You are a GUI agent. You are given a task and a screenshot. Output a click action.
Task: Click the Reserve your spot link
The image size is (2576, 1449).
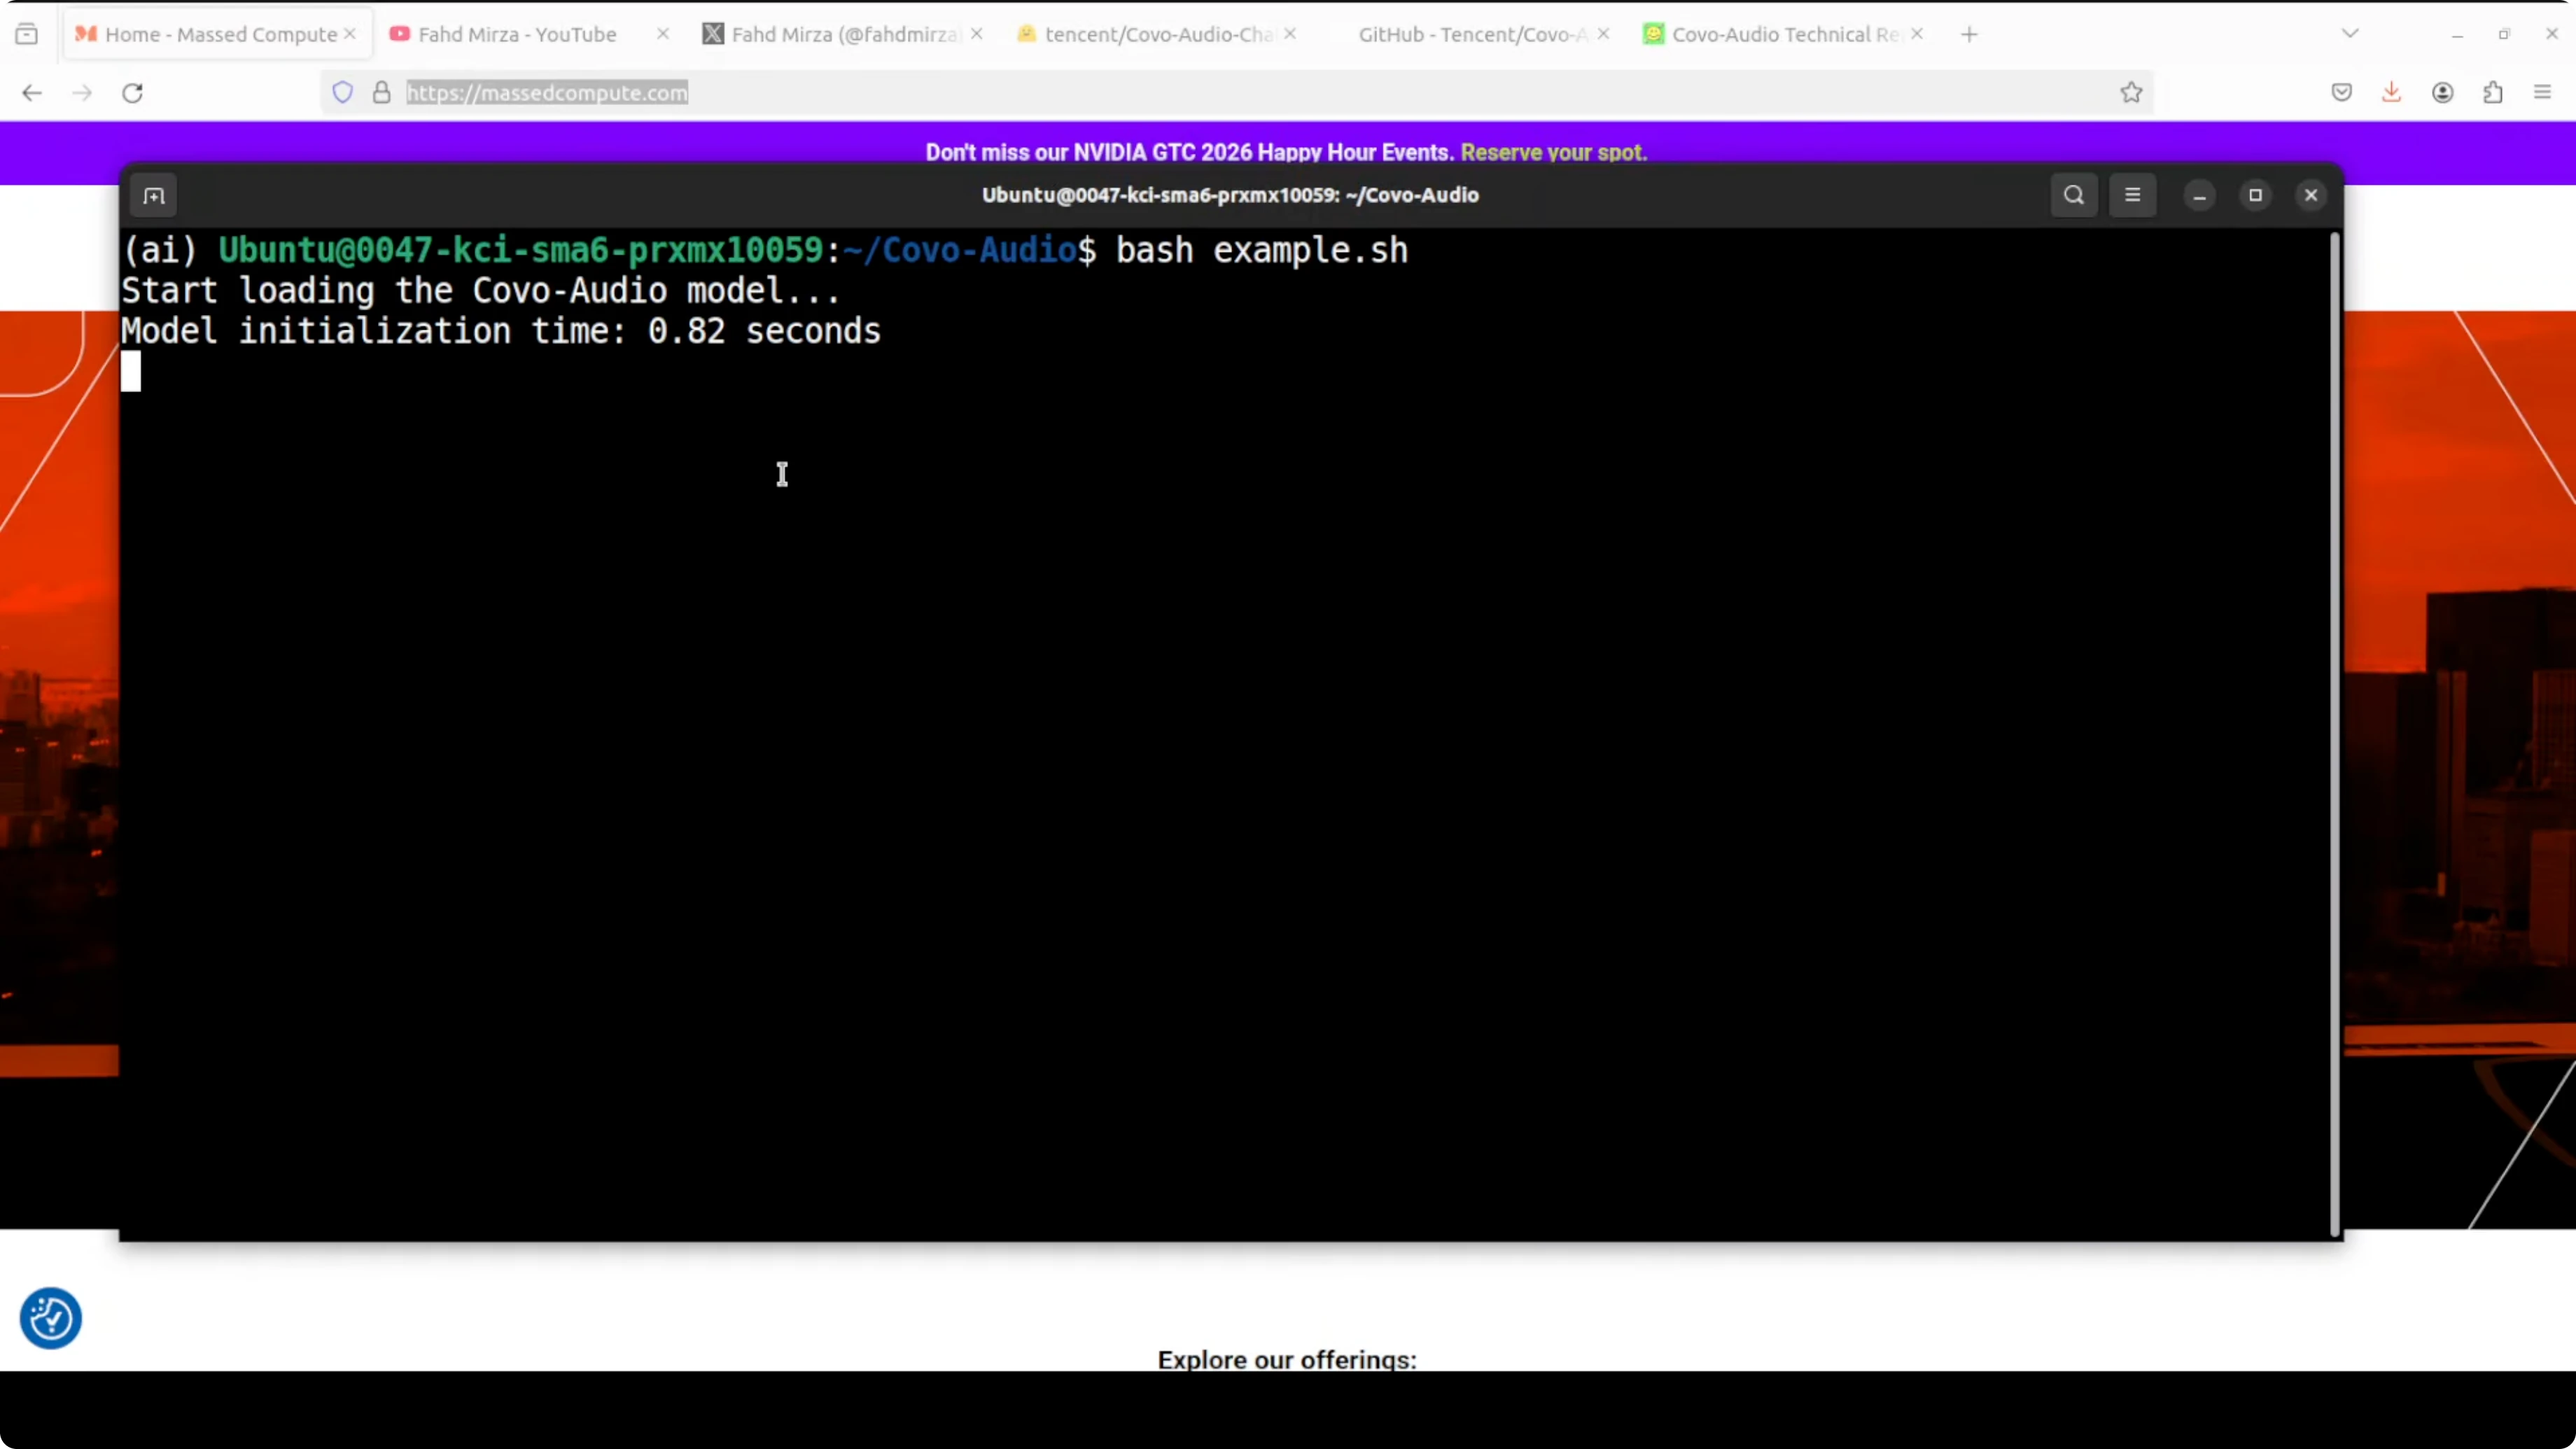(1553, 152)
